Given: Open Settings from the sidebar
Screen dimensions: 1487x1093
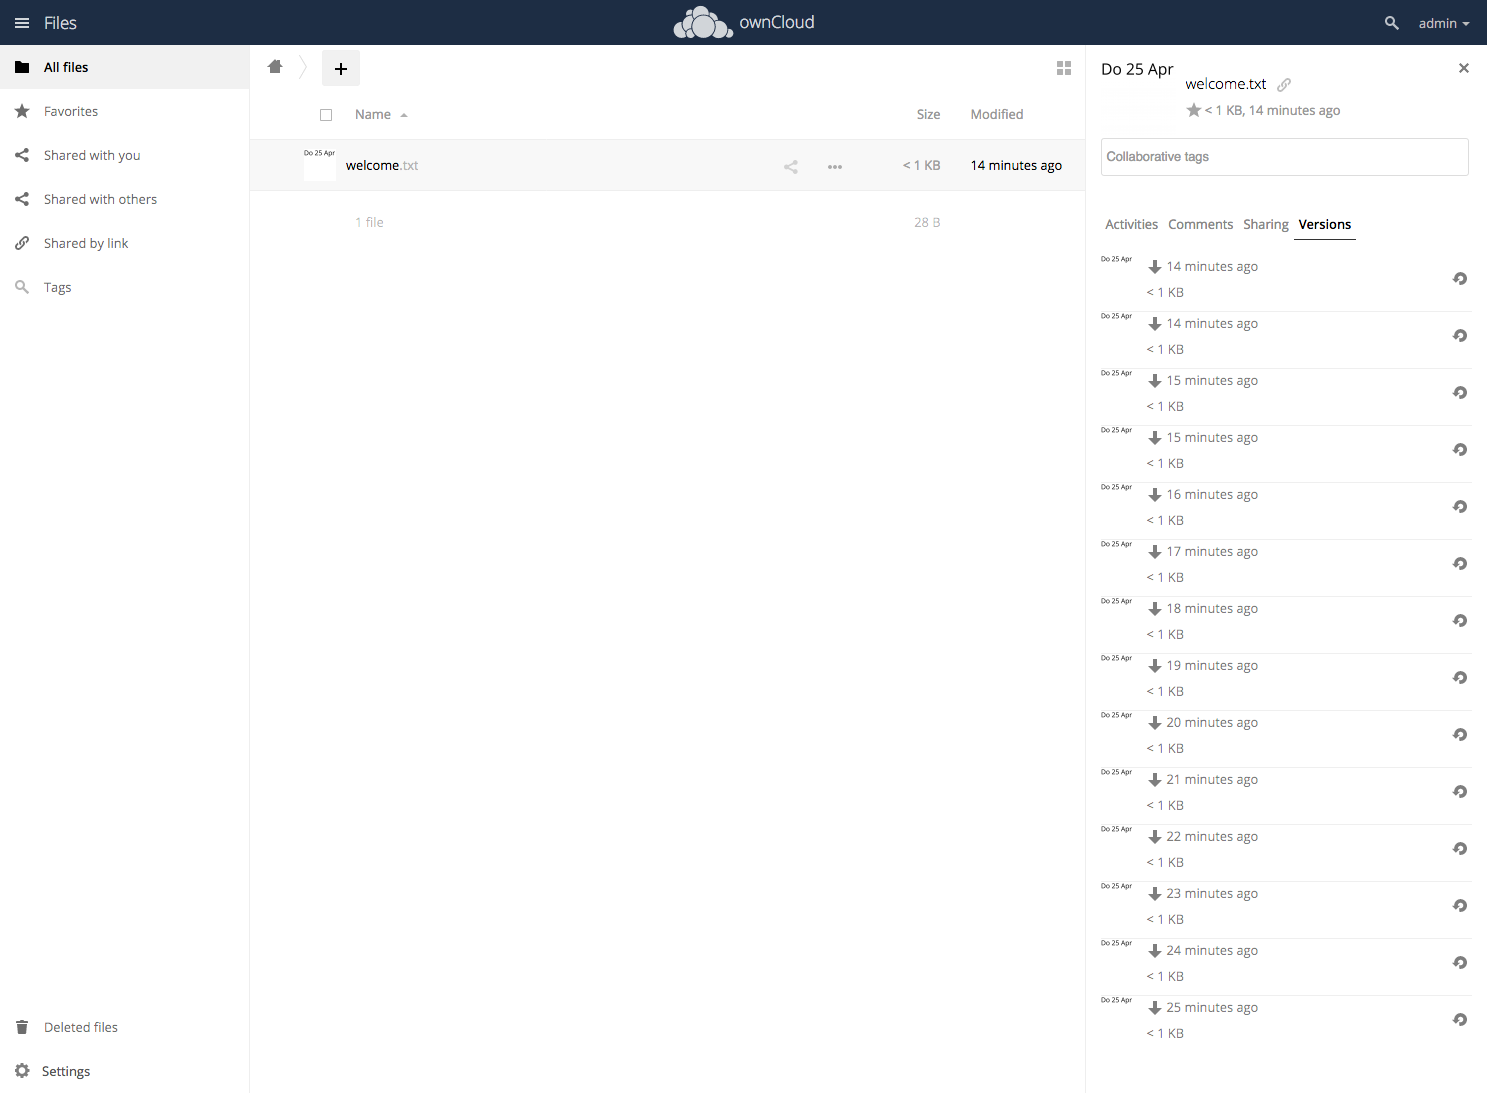Looking at the screenshot, I should click(x=65, y=1071).
